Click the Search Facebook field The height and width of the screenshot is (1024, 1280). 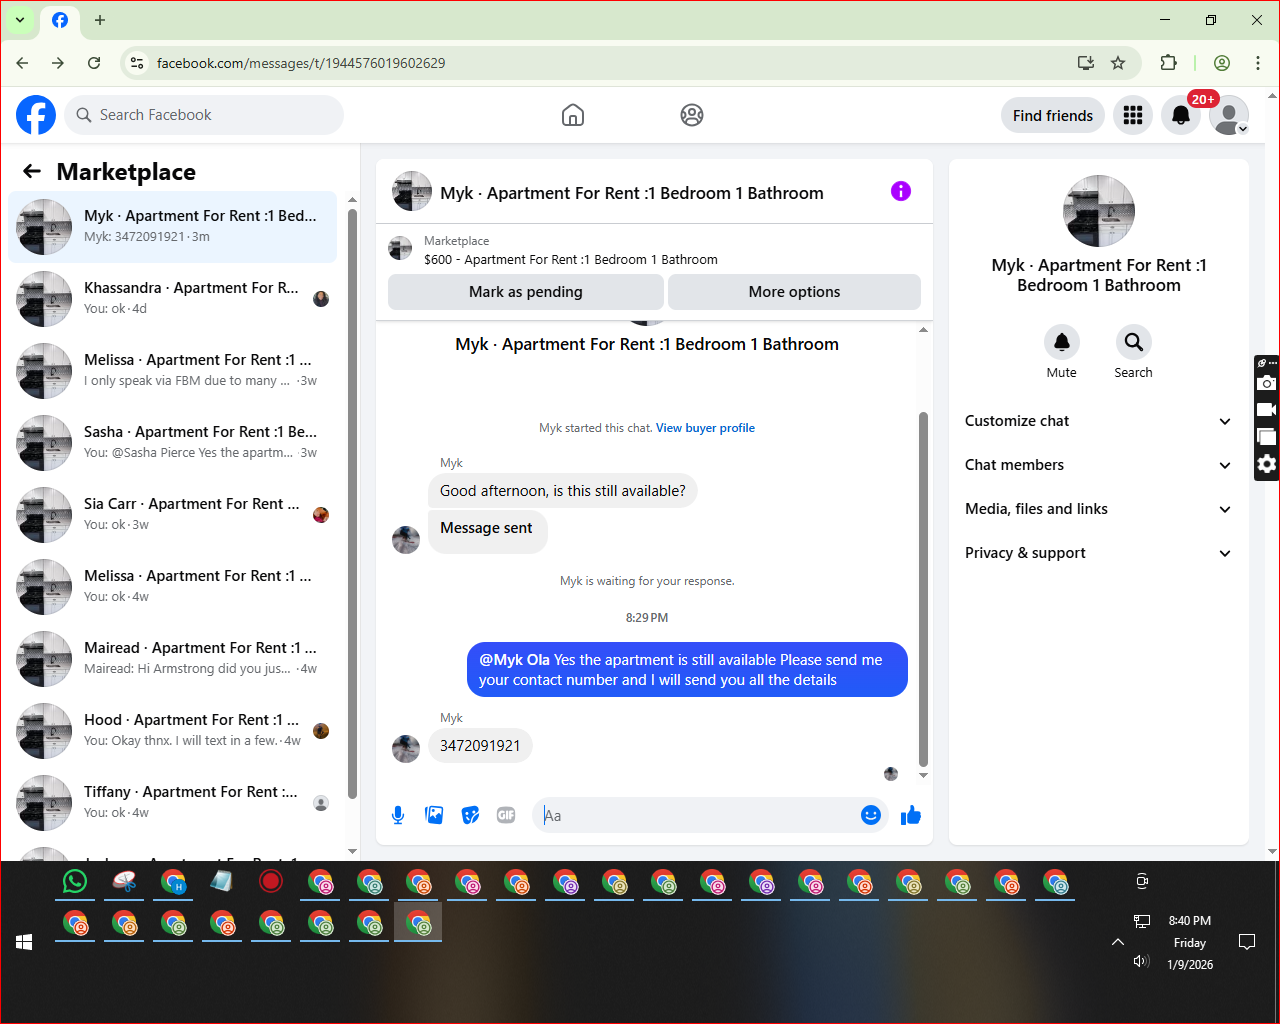coord(204,115)
